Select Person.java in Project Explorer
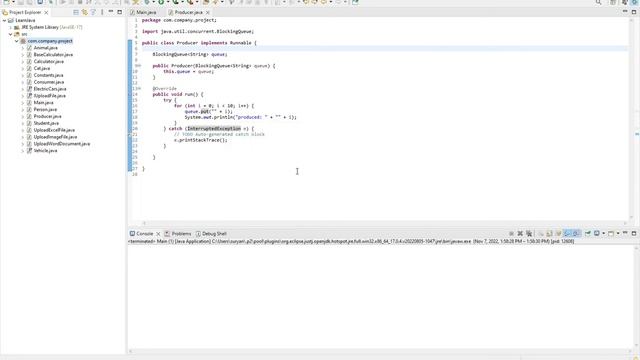This screenshot has width=640, height=360. 45,110
